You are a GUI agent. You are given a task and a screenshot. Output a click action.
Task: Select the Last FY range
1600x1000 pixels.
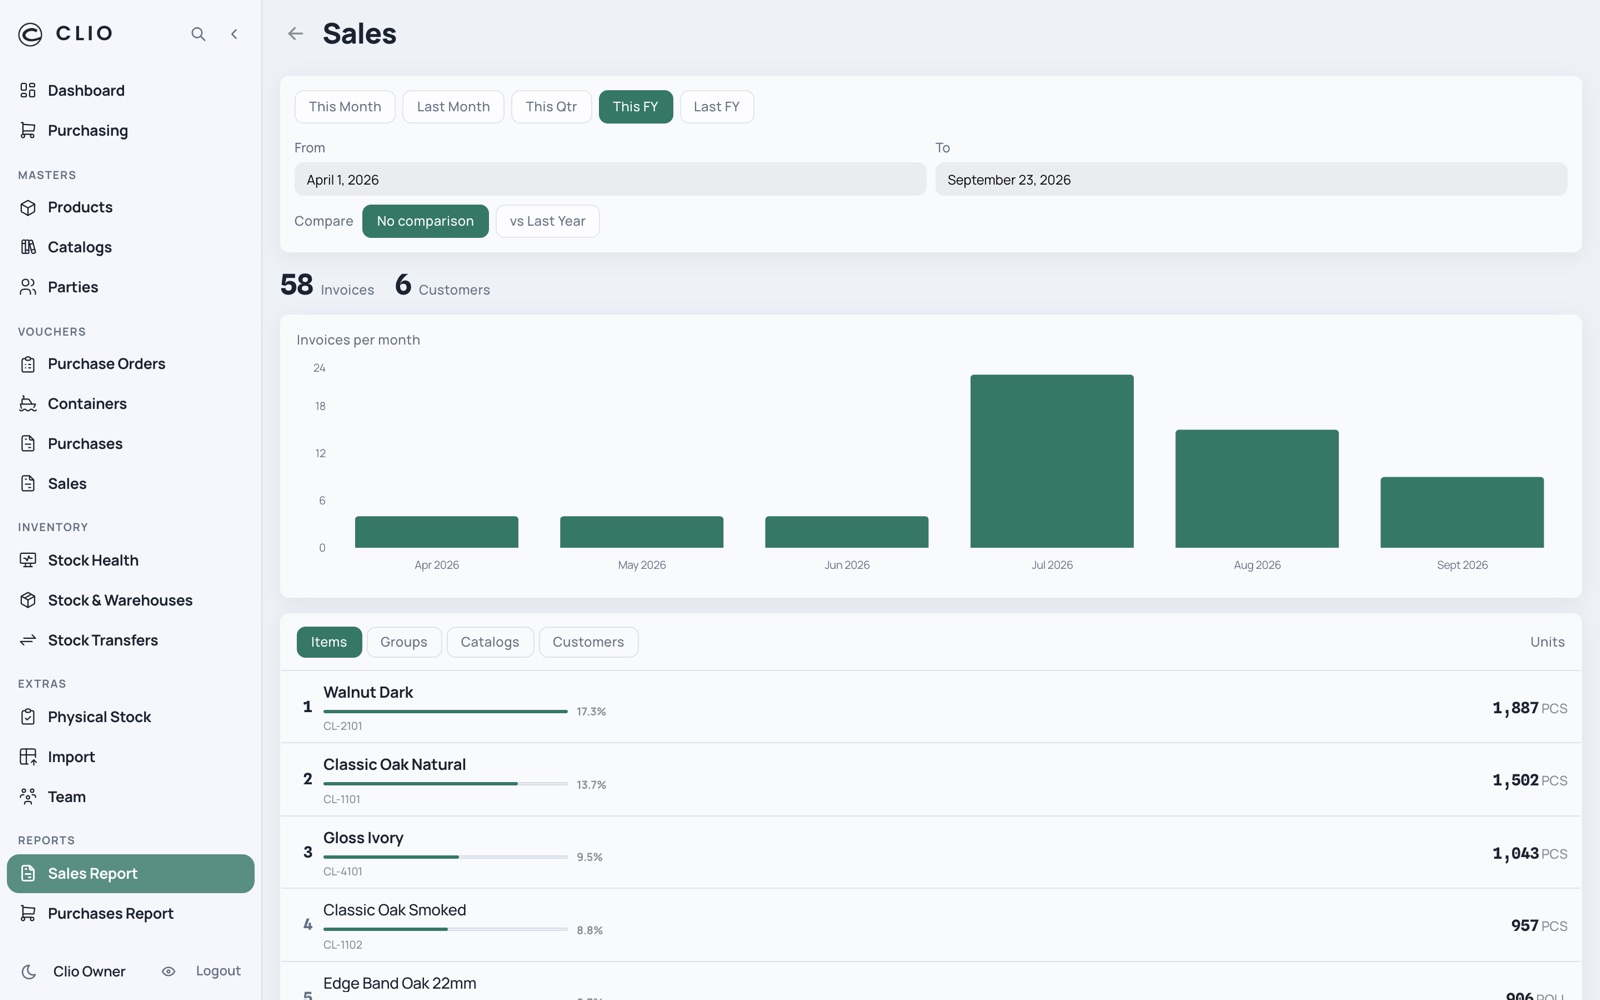(716, 107)
